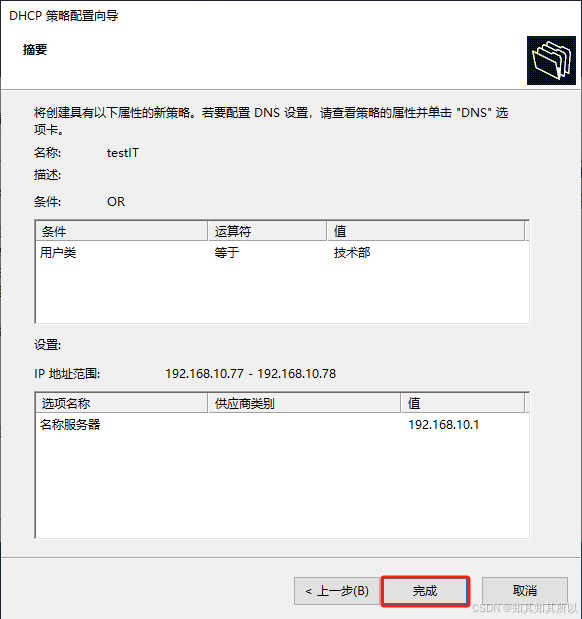Click the options table 值 header
Viewport: 582px width, 619px height.
pos(463,403)
